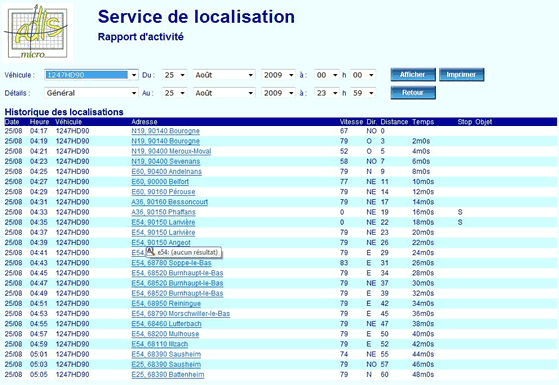Click the Imprimer button
This screenshot has width=559, height=385.
click(461, 75)
